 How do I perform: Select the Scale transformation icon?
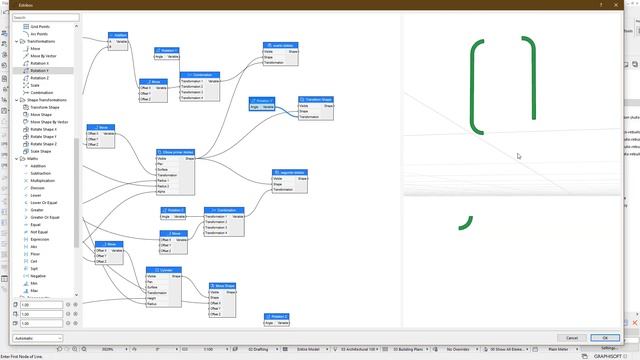(26, 85)
